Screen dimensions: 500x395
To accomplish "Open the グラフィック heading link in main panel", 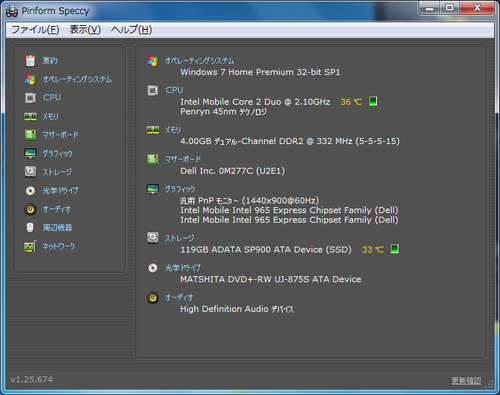I will point(180,189).
